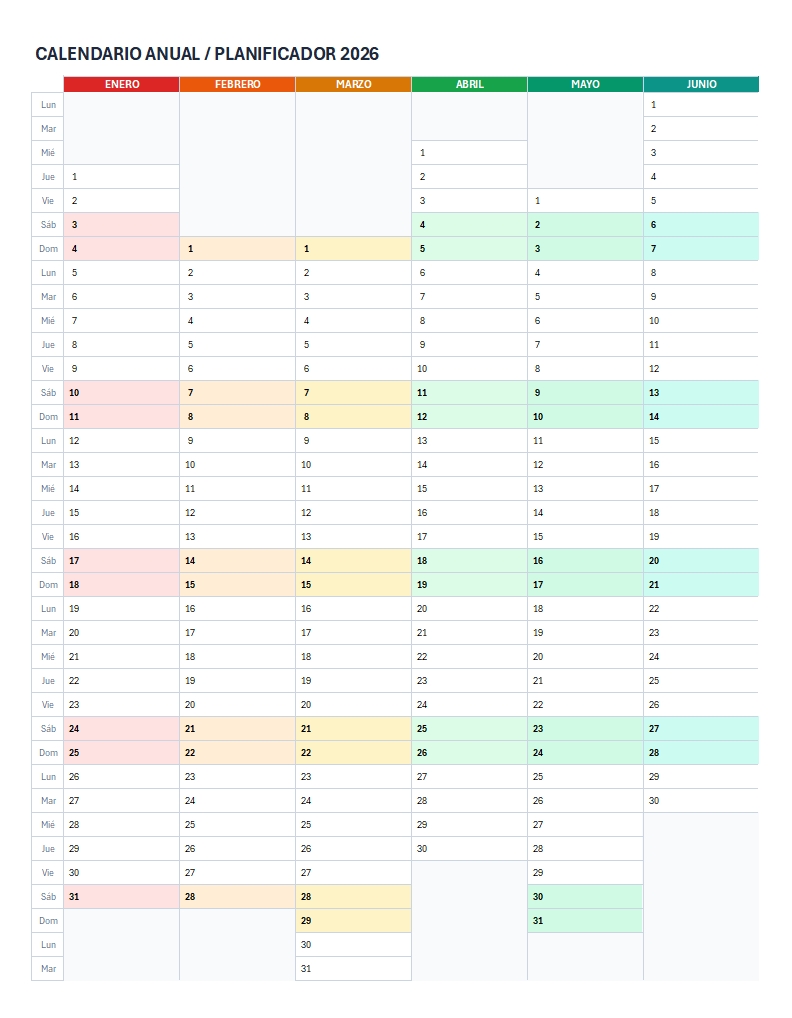Select the February 14 cell
Viewport: 792px width, 1018px height.
pos(237,561)
